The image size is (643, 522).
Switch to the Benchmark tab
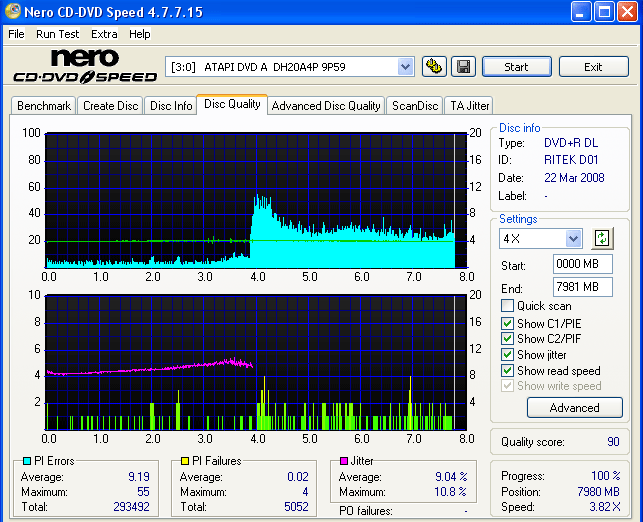coord(44,106)
